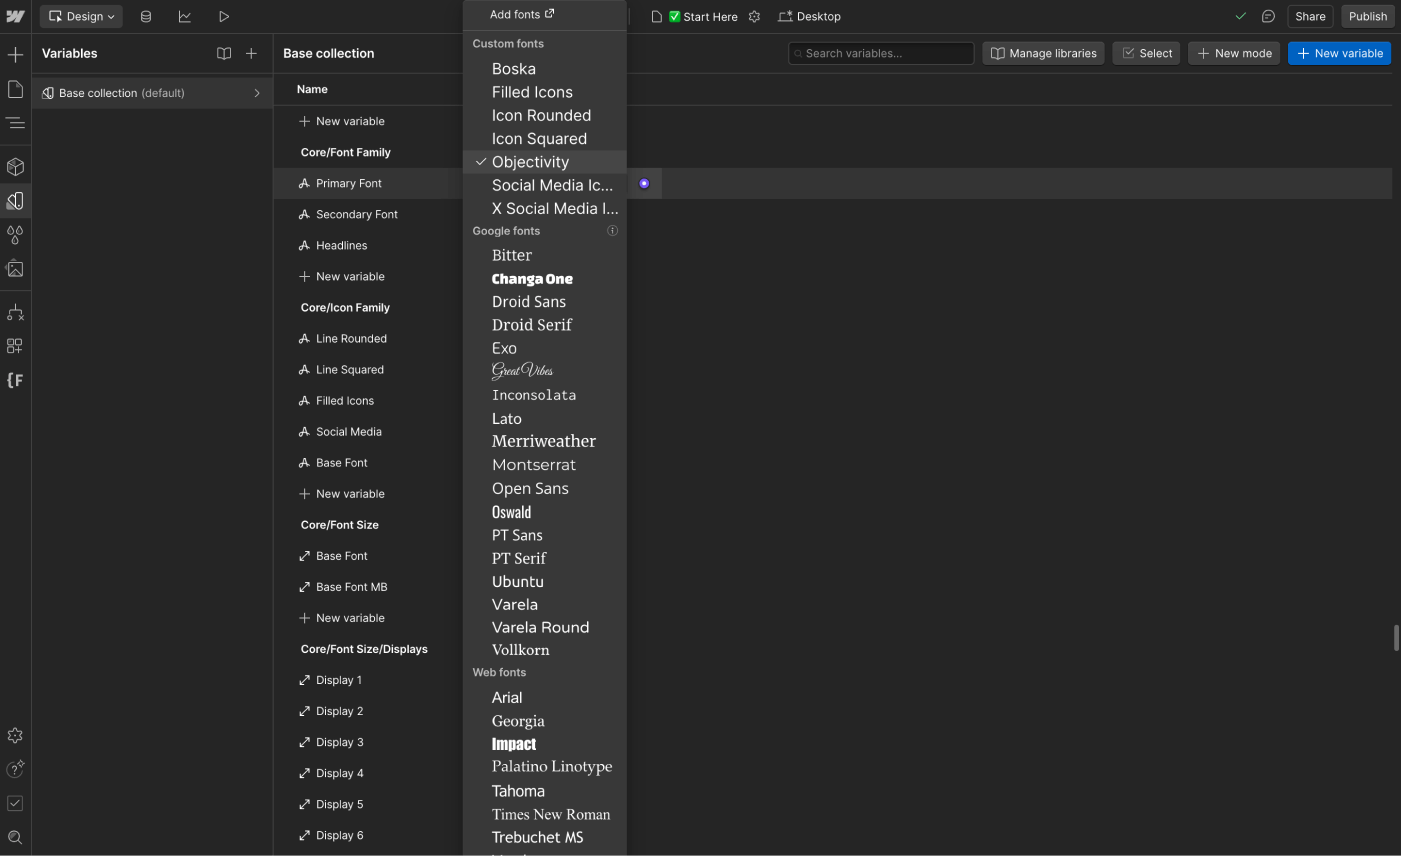The image size is (1401, 856).
Task: Open the Navigator panel icon
Action: [15, 122]
